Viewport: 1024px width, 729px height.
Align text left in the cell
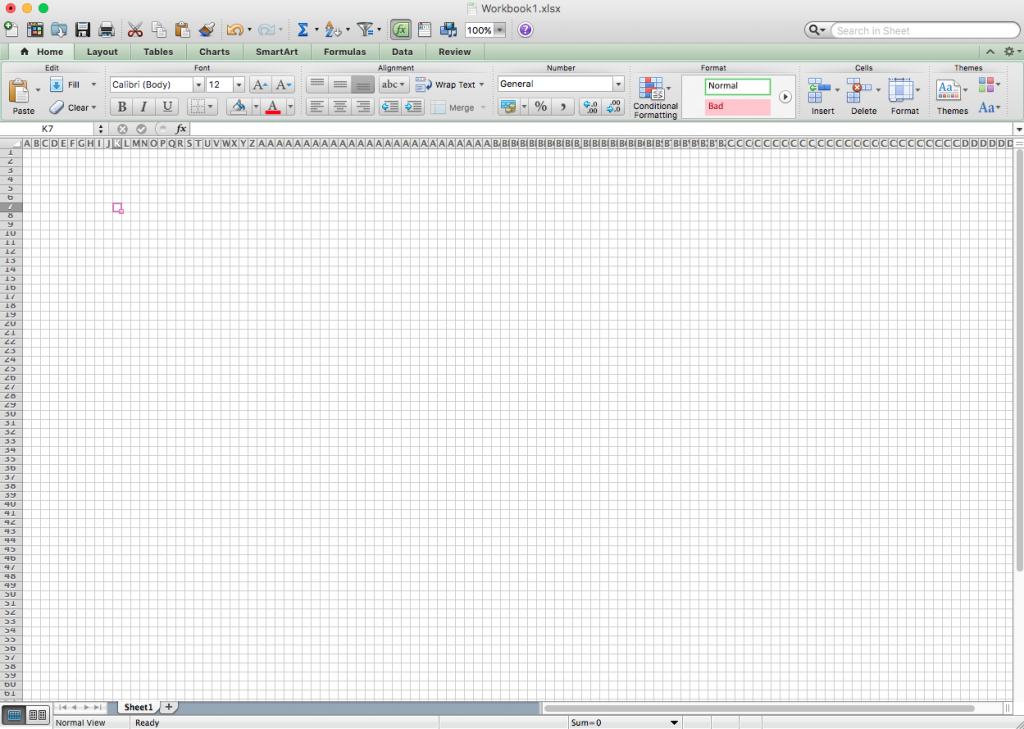317,107
